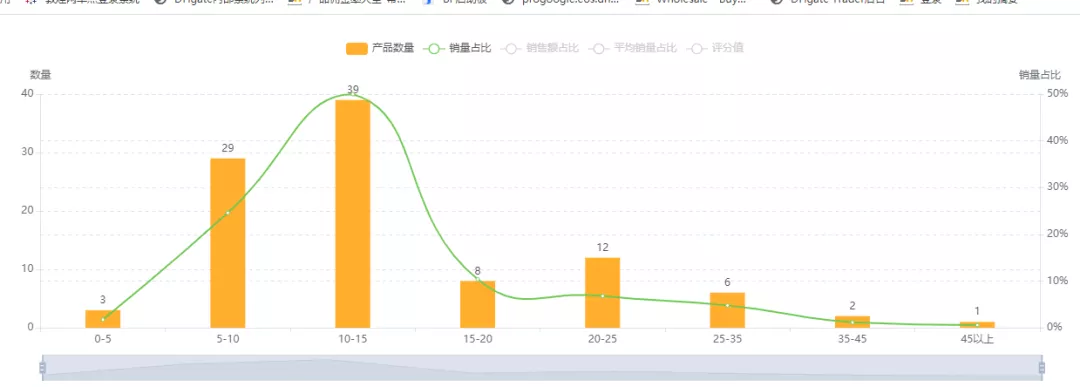Click the orange bar for 0-5
Image resolution: width=1080 pixels, height=387 pixels.
coord(103,319)
